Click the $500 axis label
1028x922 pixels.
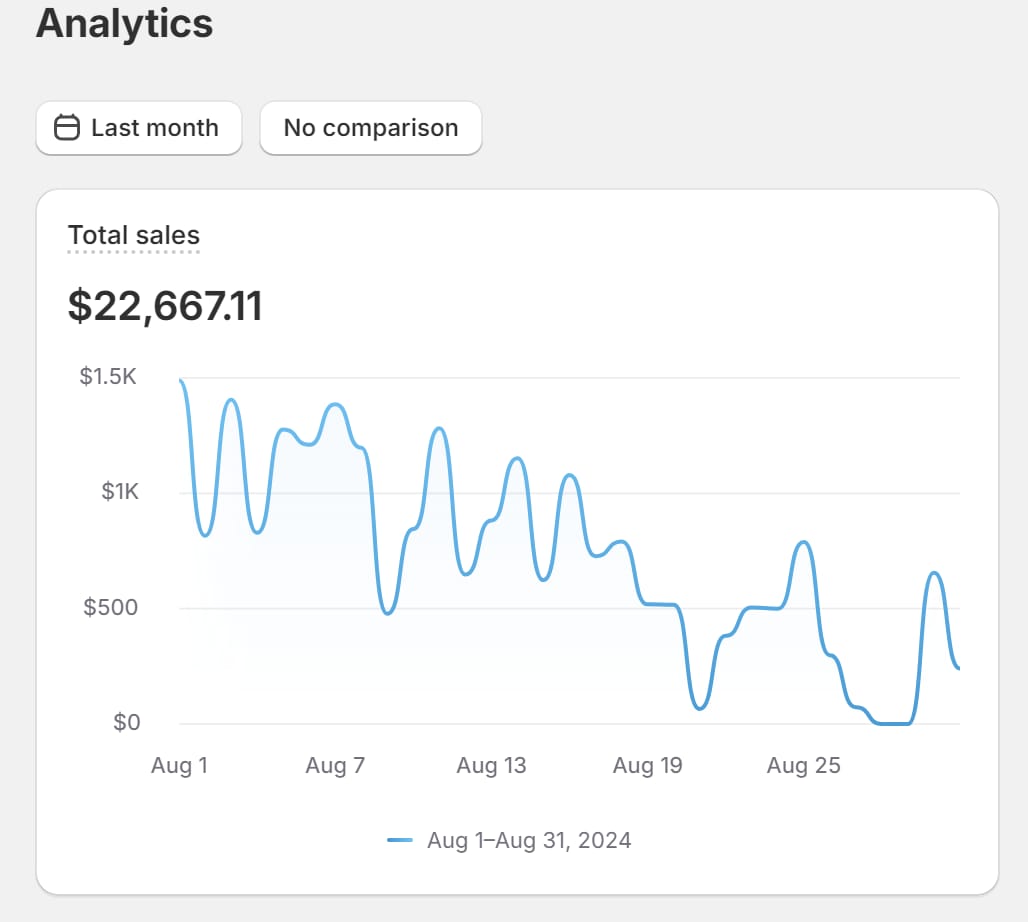[x=110, y=607]
